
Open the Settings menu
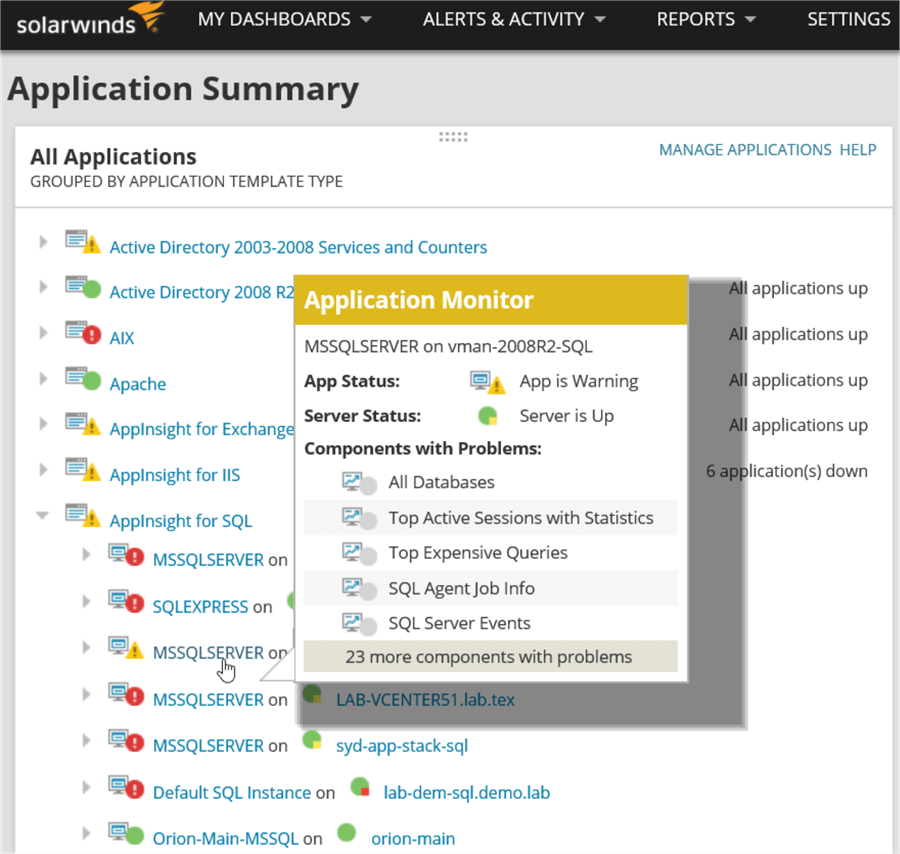point(848,20)
